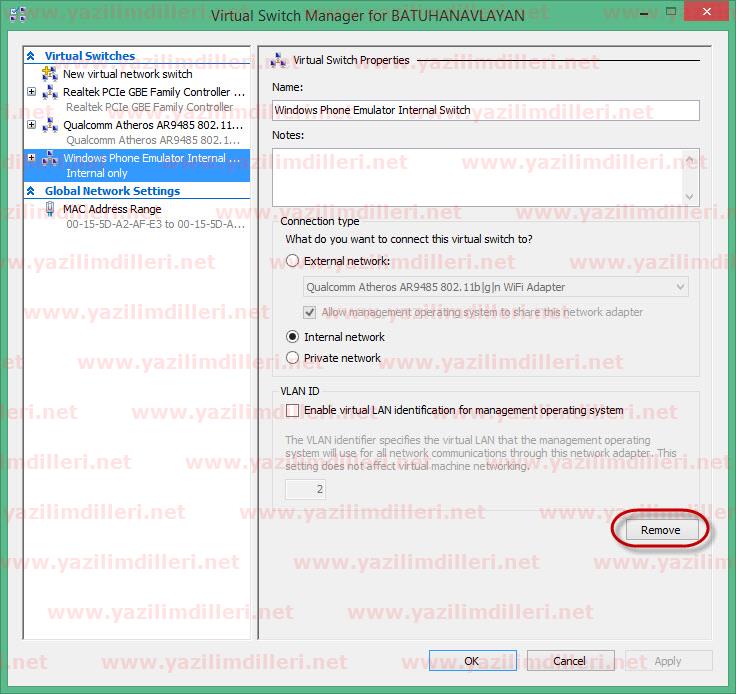Select the External network radio button

(x=292, y=261)
